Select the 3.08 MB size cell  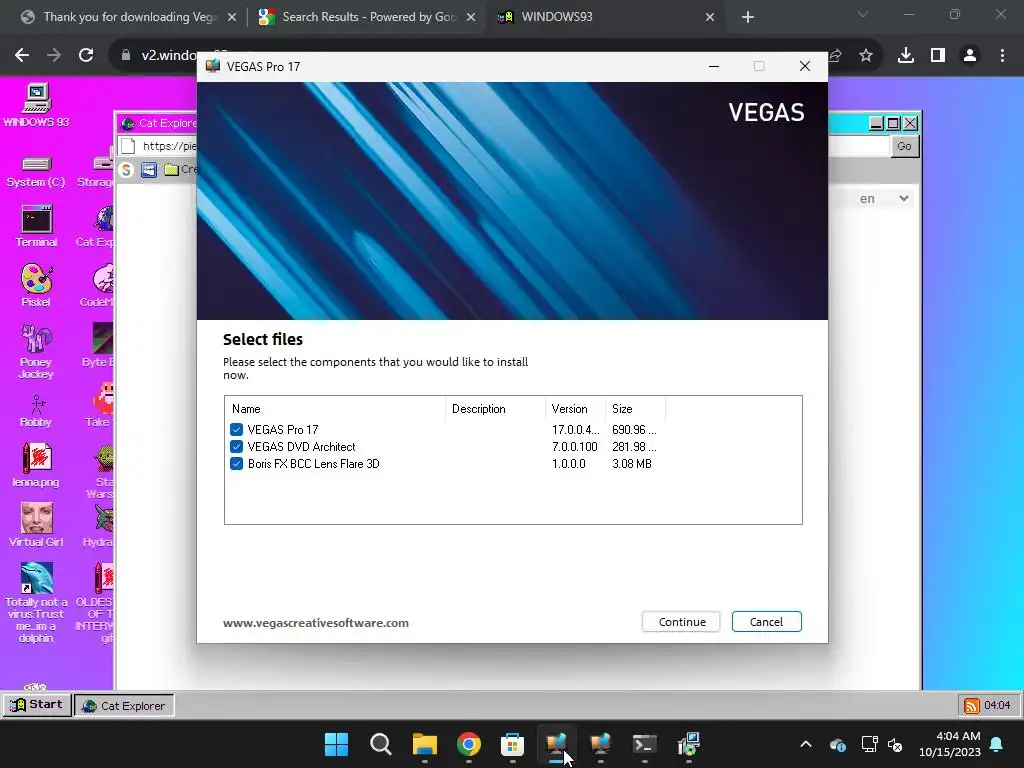pyautogui.click(x=632, y=464)
